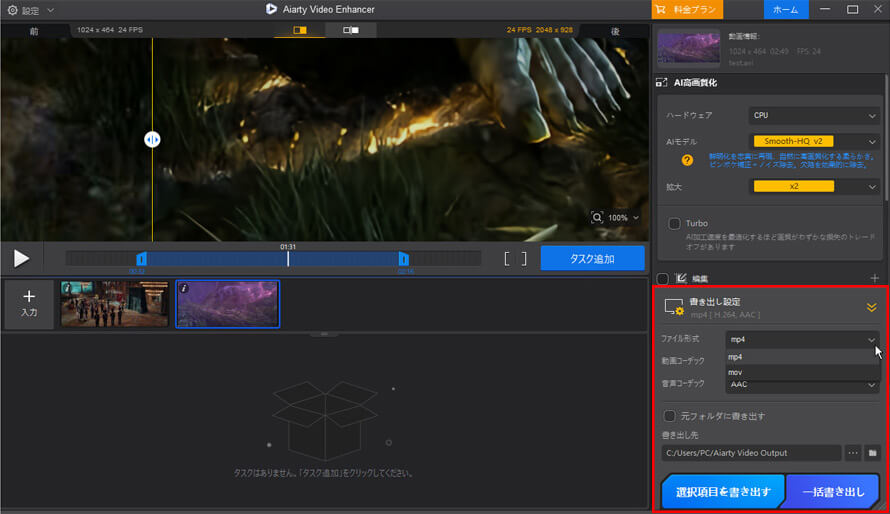The image size is (890, 514).
Task: Switch to side-by-side compare view mode
Action: click(x=351, y=30)
